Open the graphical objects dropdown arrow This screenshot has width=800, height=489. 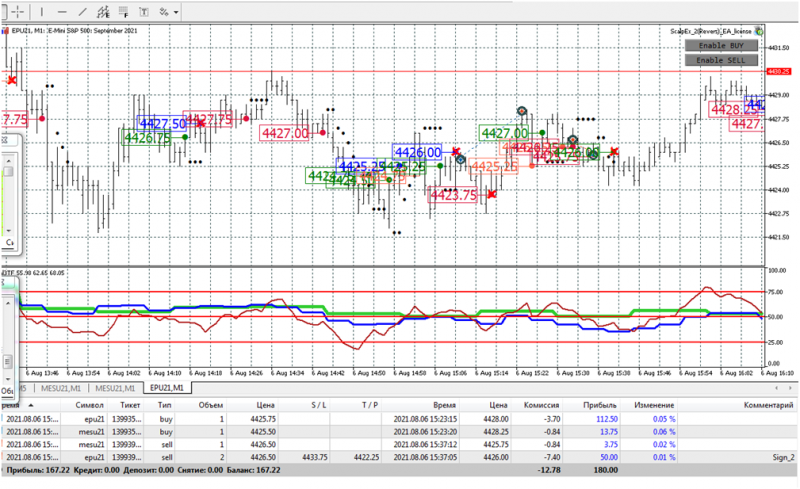click(176, 12)
